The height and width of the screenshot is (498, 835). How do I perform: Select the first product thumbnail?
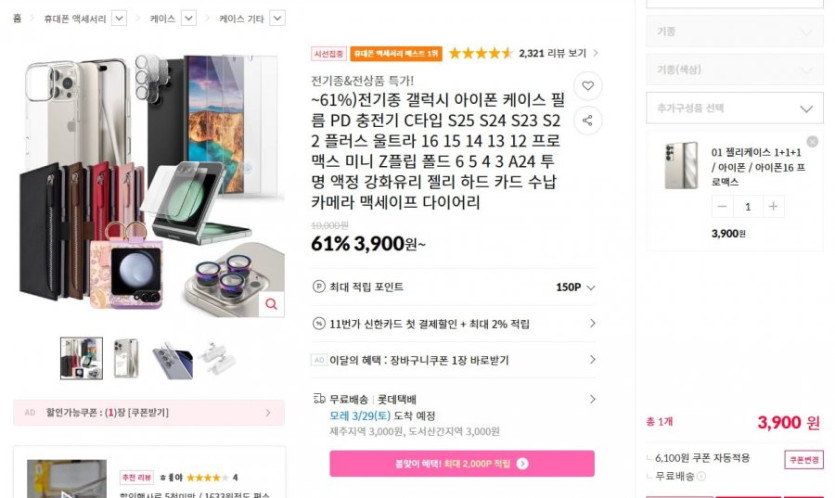click(81, 358)
